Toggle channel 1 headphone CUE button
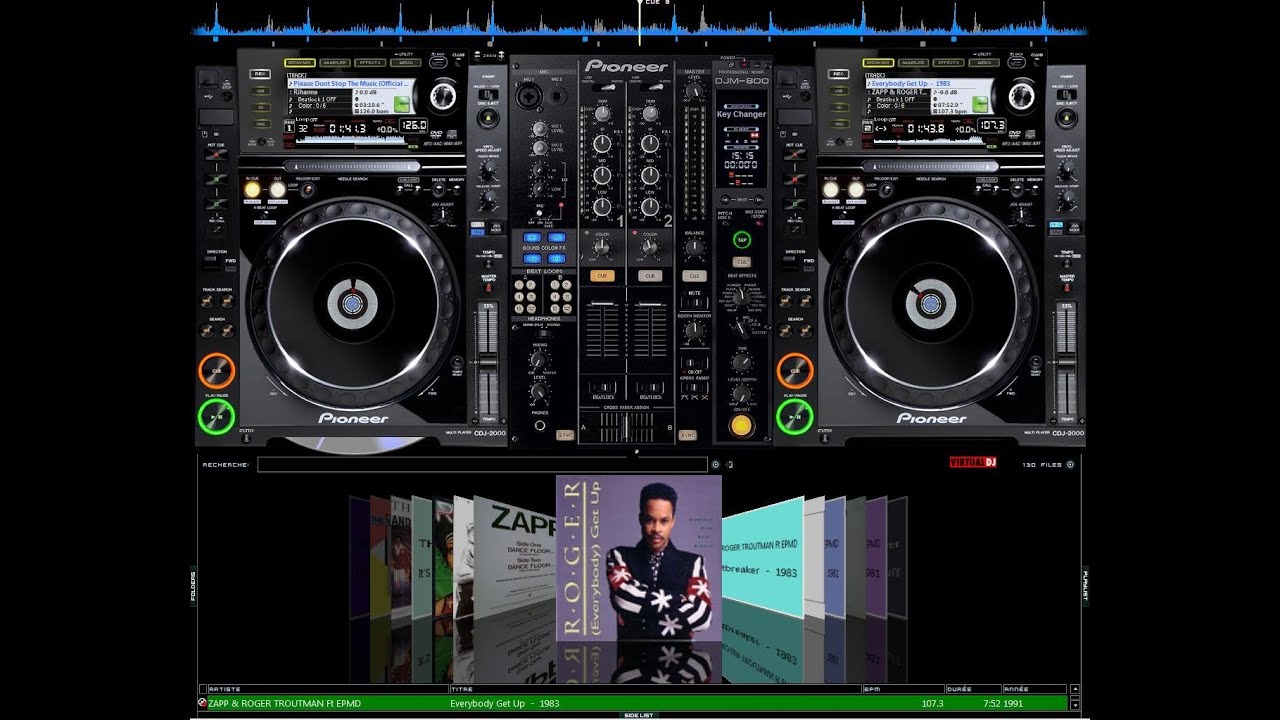This screenshot has height=720, width=1280. pos(602,276)
